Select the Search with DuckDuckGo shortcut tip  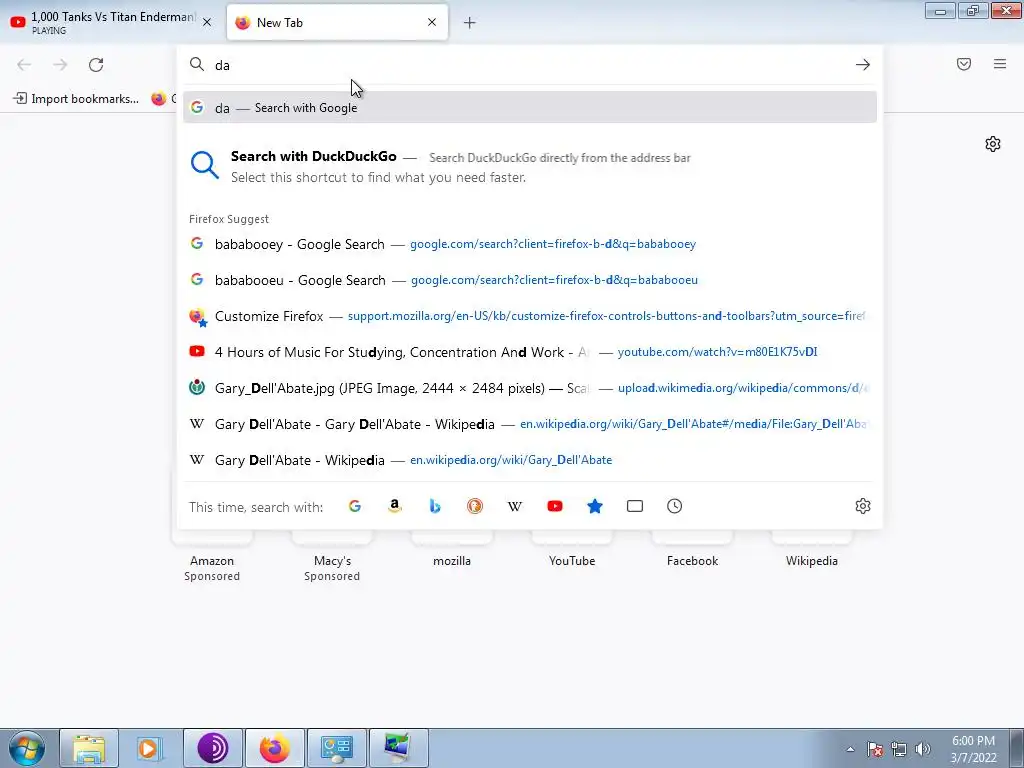(x=530, y=166)
